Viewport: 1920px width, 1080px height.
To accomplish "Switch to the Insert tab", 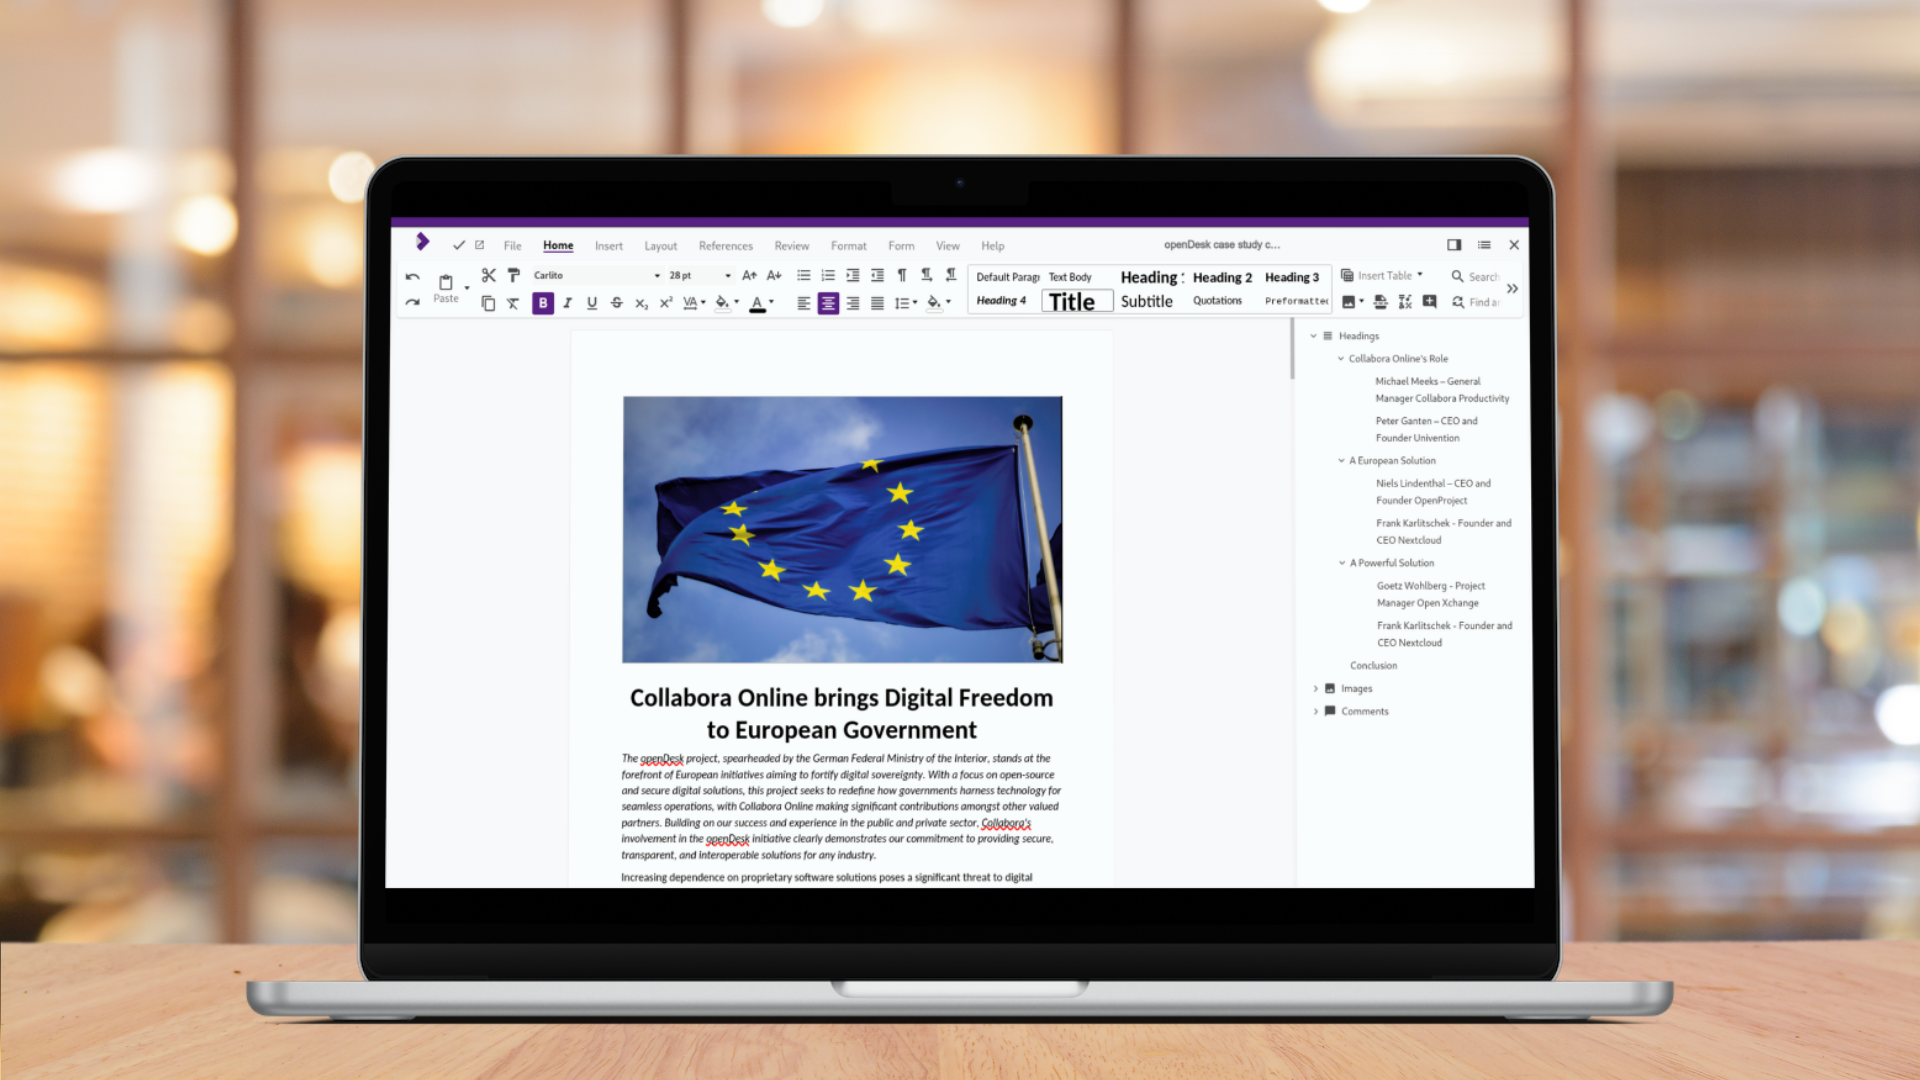I will [x=609, y=246].
